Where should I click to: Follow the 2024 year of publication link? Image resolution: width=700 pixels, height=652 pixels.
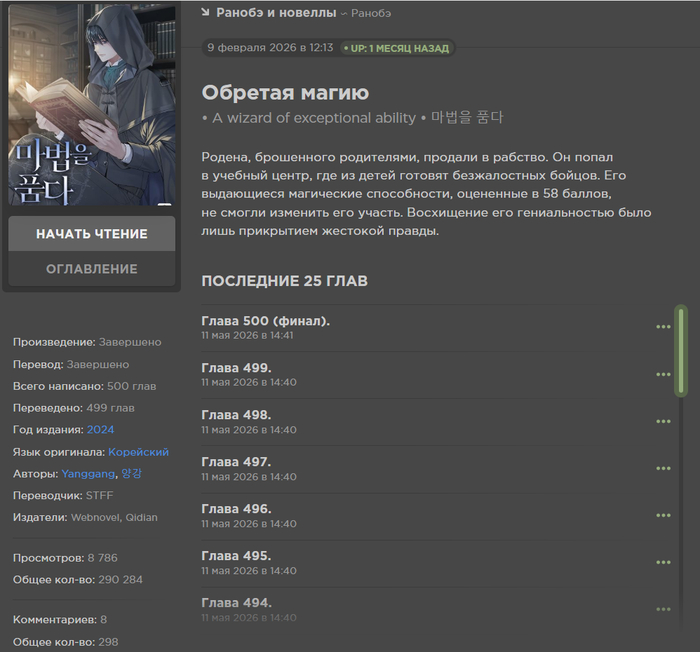click(x=100, y=430)
